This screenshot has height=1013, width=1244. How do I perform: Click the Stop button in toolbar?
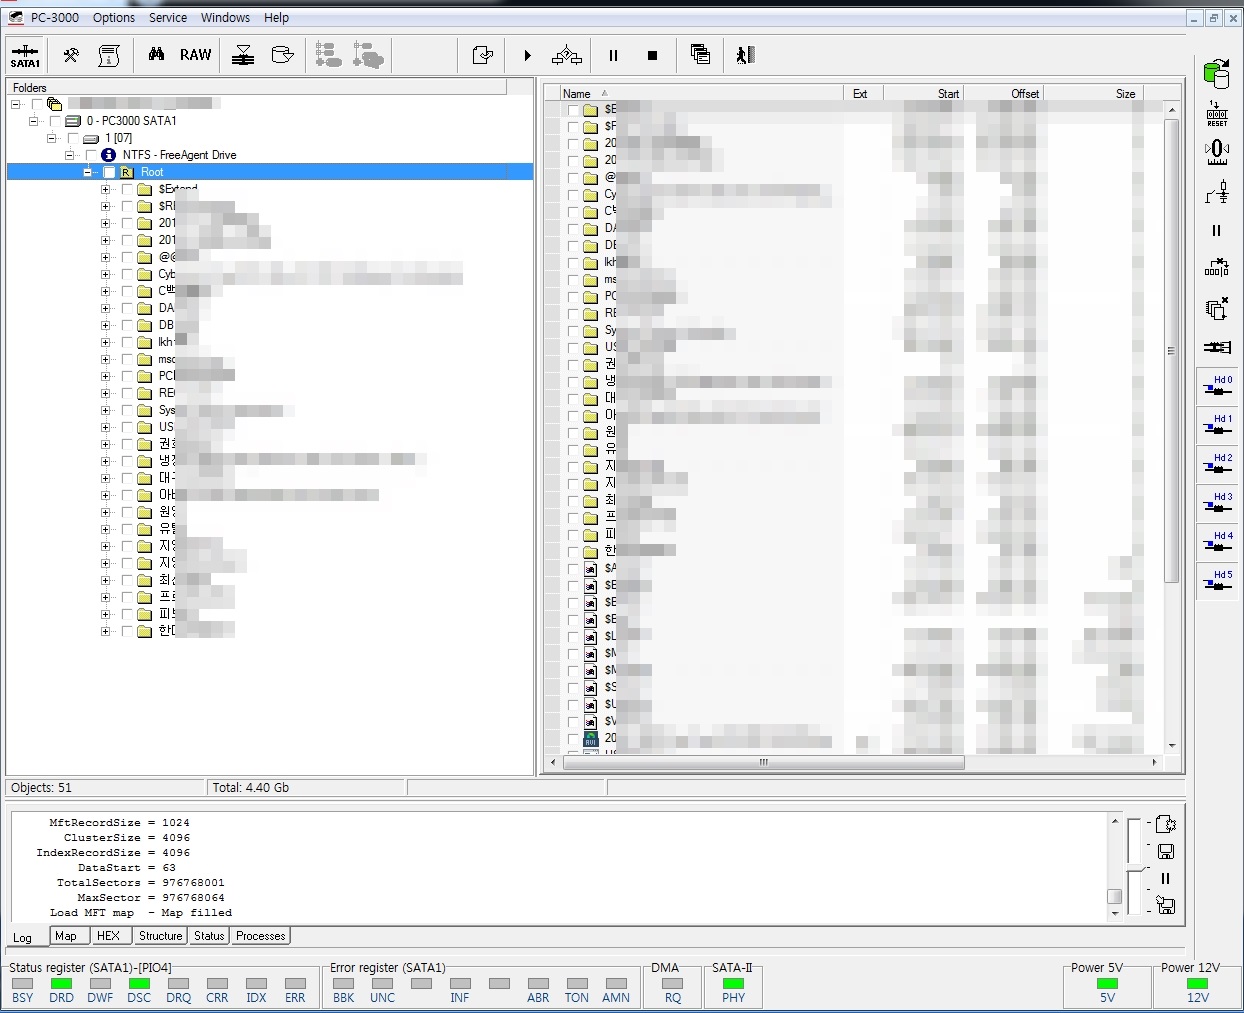coord(652,56)
